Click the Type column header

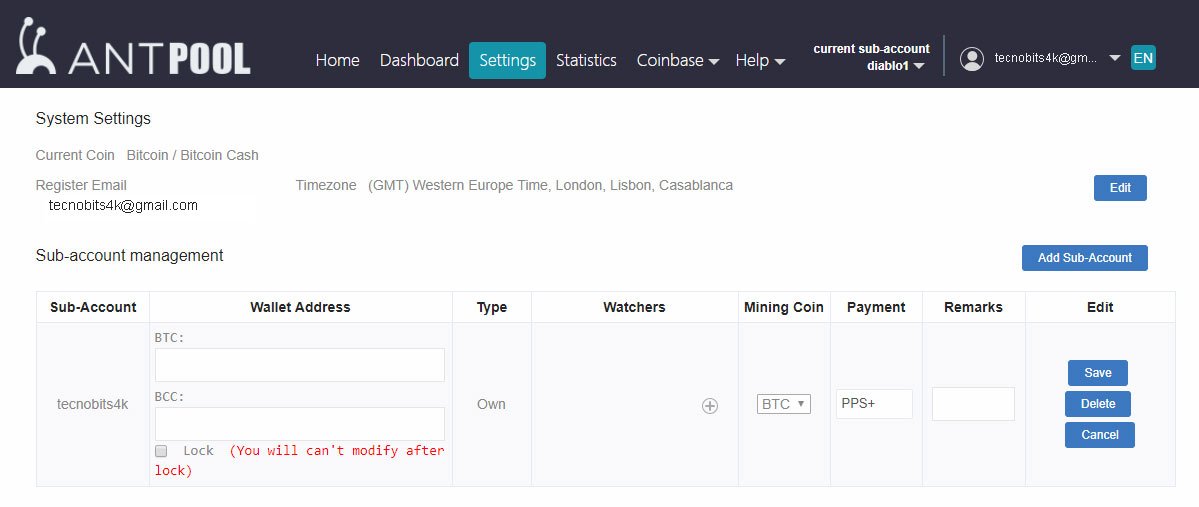click(x=492, y=307)
